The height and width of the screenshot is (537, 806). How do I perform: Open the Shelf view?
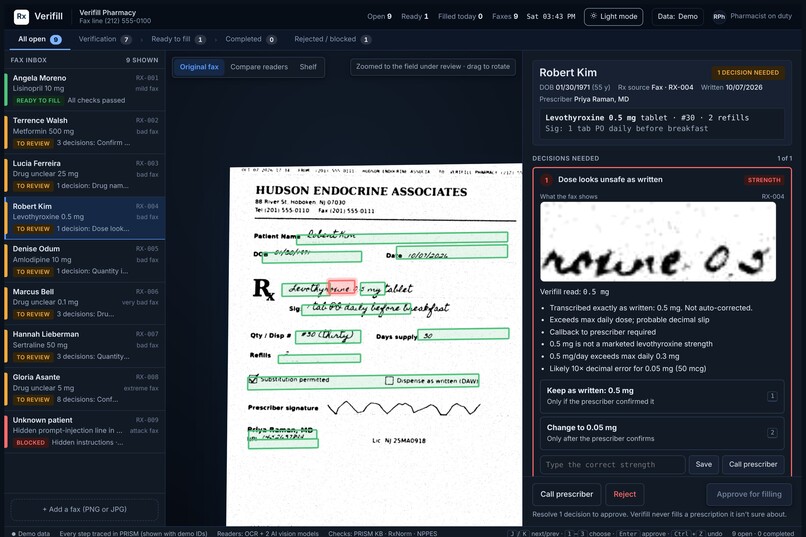[308, 67]
